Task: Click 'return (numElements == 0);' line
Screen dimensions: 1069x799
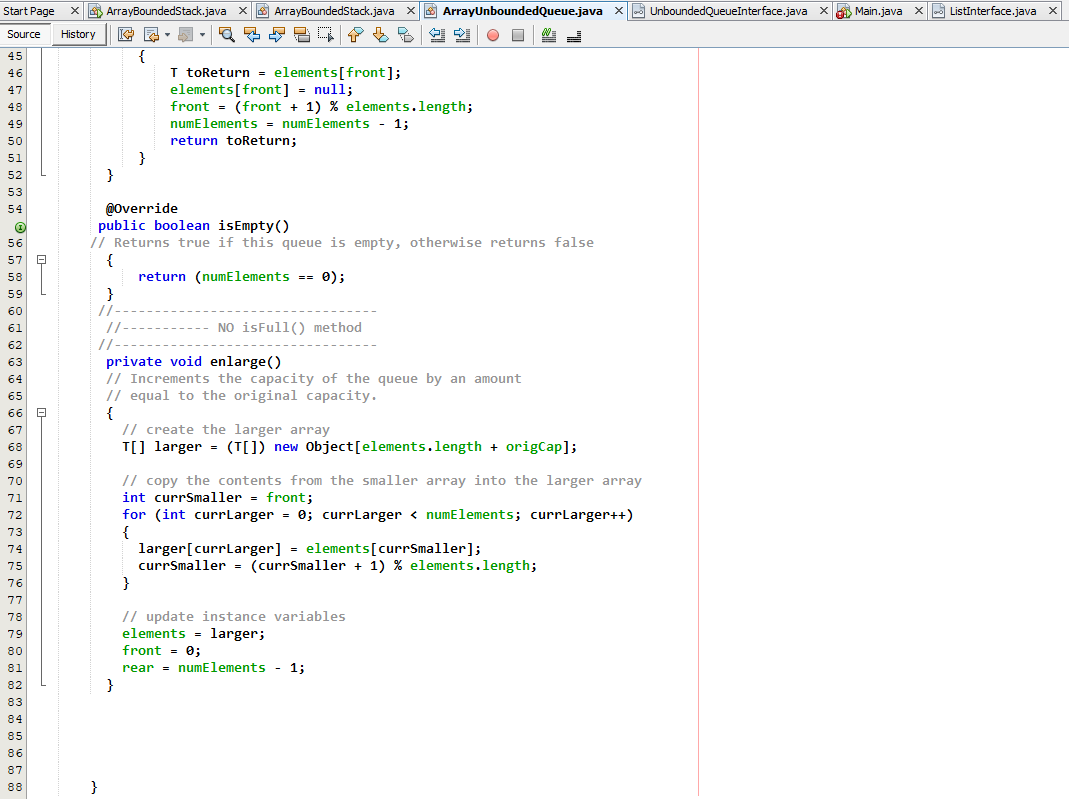Action: point(242,277)
